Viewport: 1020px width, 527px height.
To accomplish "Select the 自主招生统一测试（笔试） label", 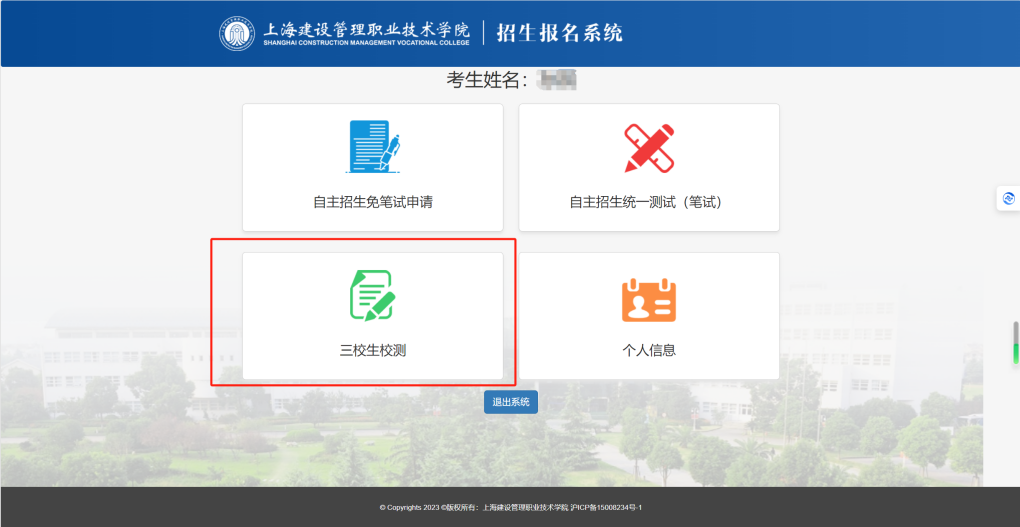I will pos(649,202).
